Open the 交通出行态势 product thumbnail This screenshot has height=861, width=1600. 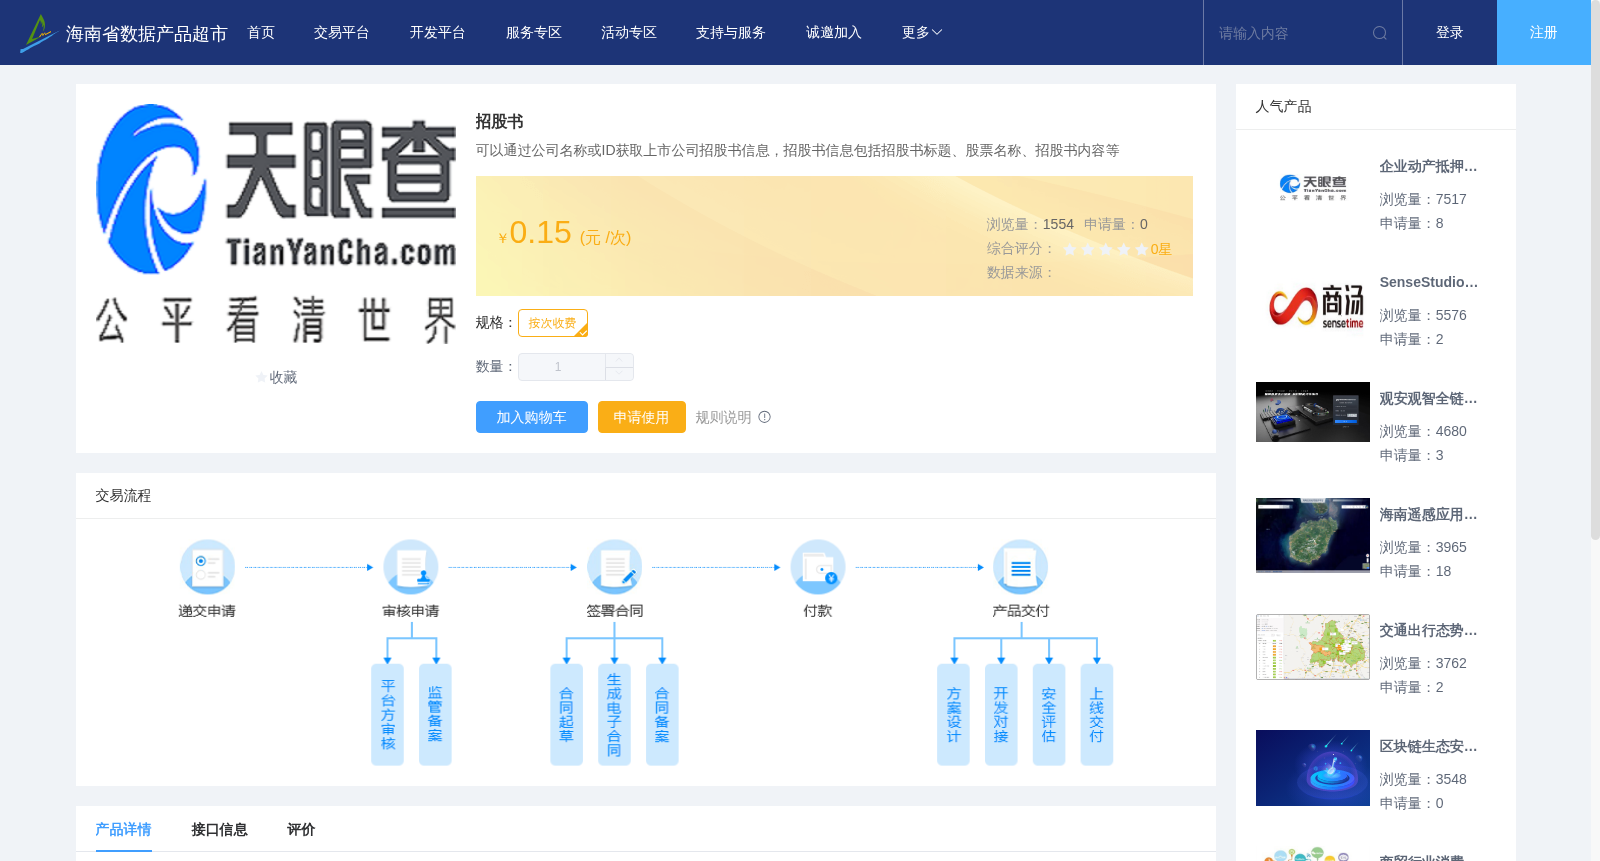click(1313, 647)
